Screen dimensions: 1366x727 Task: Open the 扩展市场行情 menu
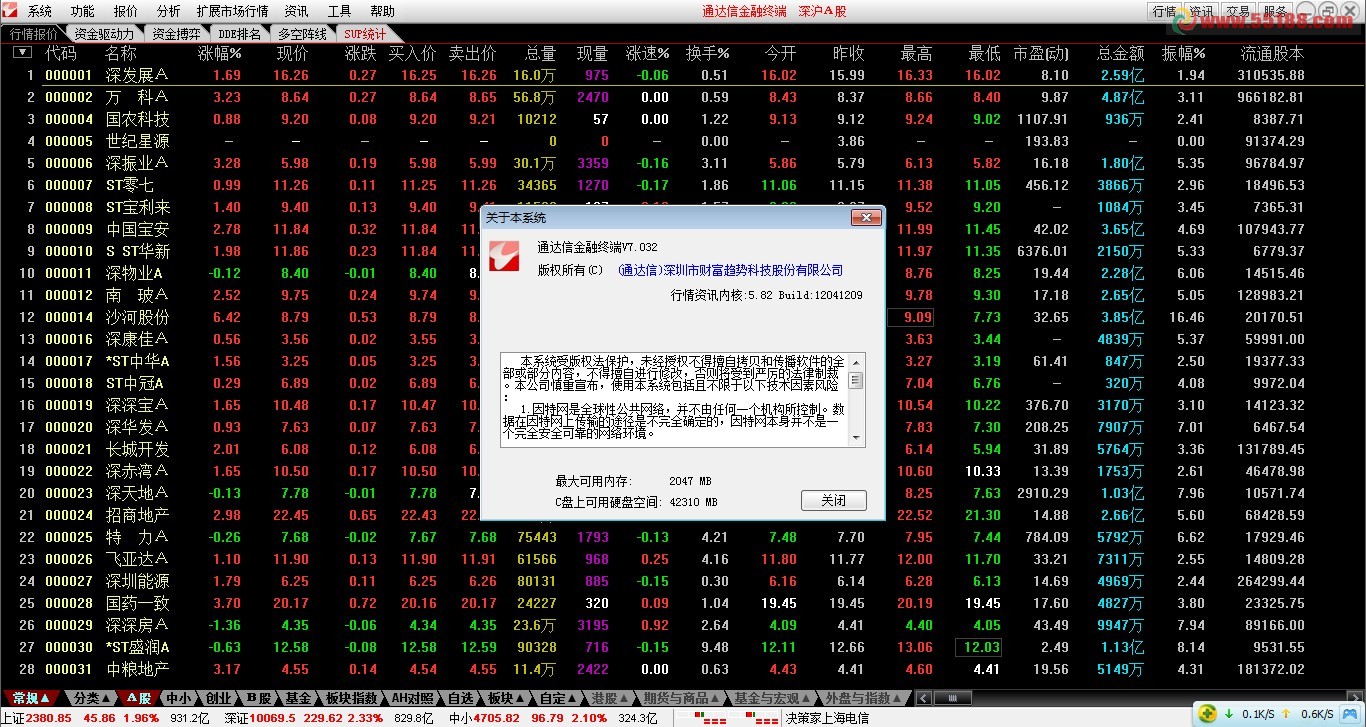(x=232, y=11)
